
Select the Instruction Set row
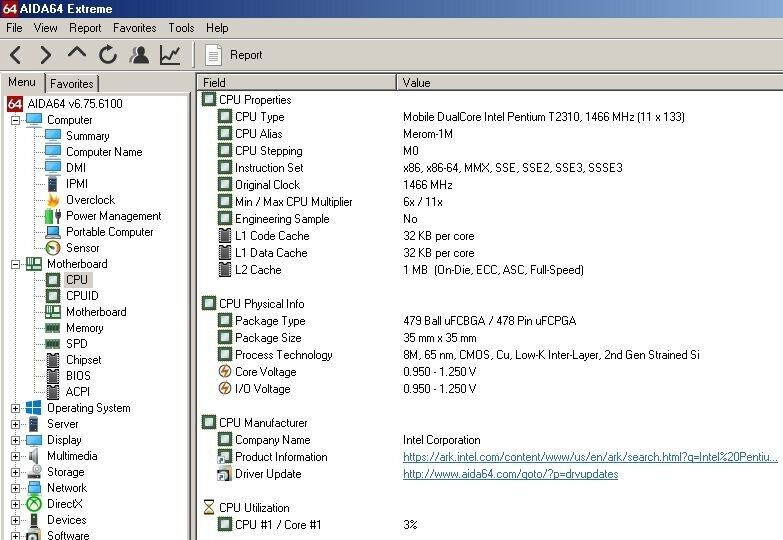491,168
